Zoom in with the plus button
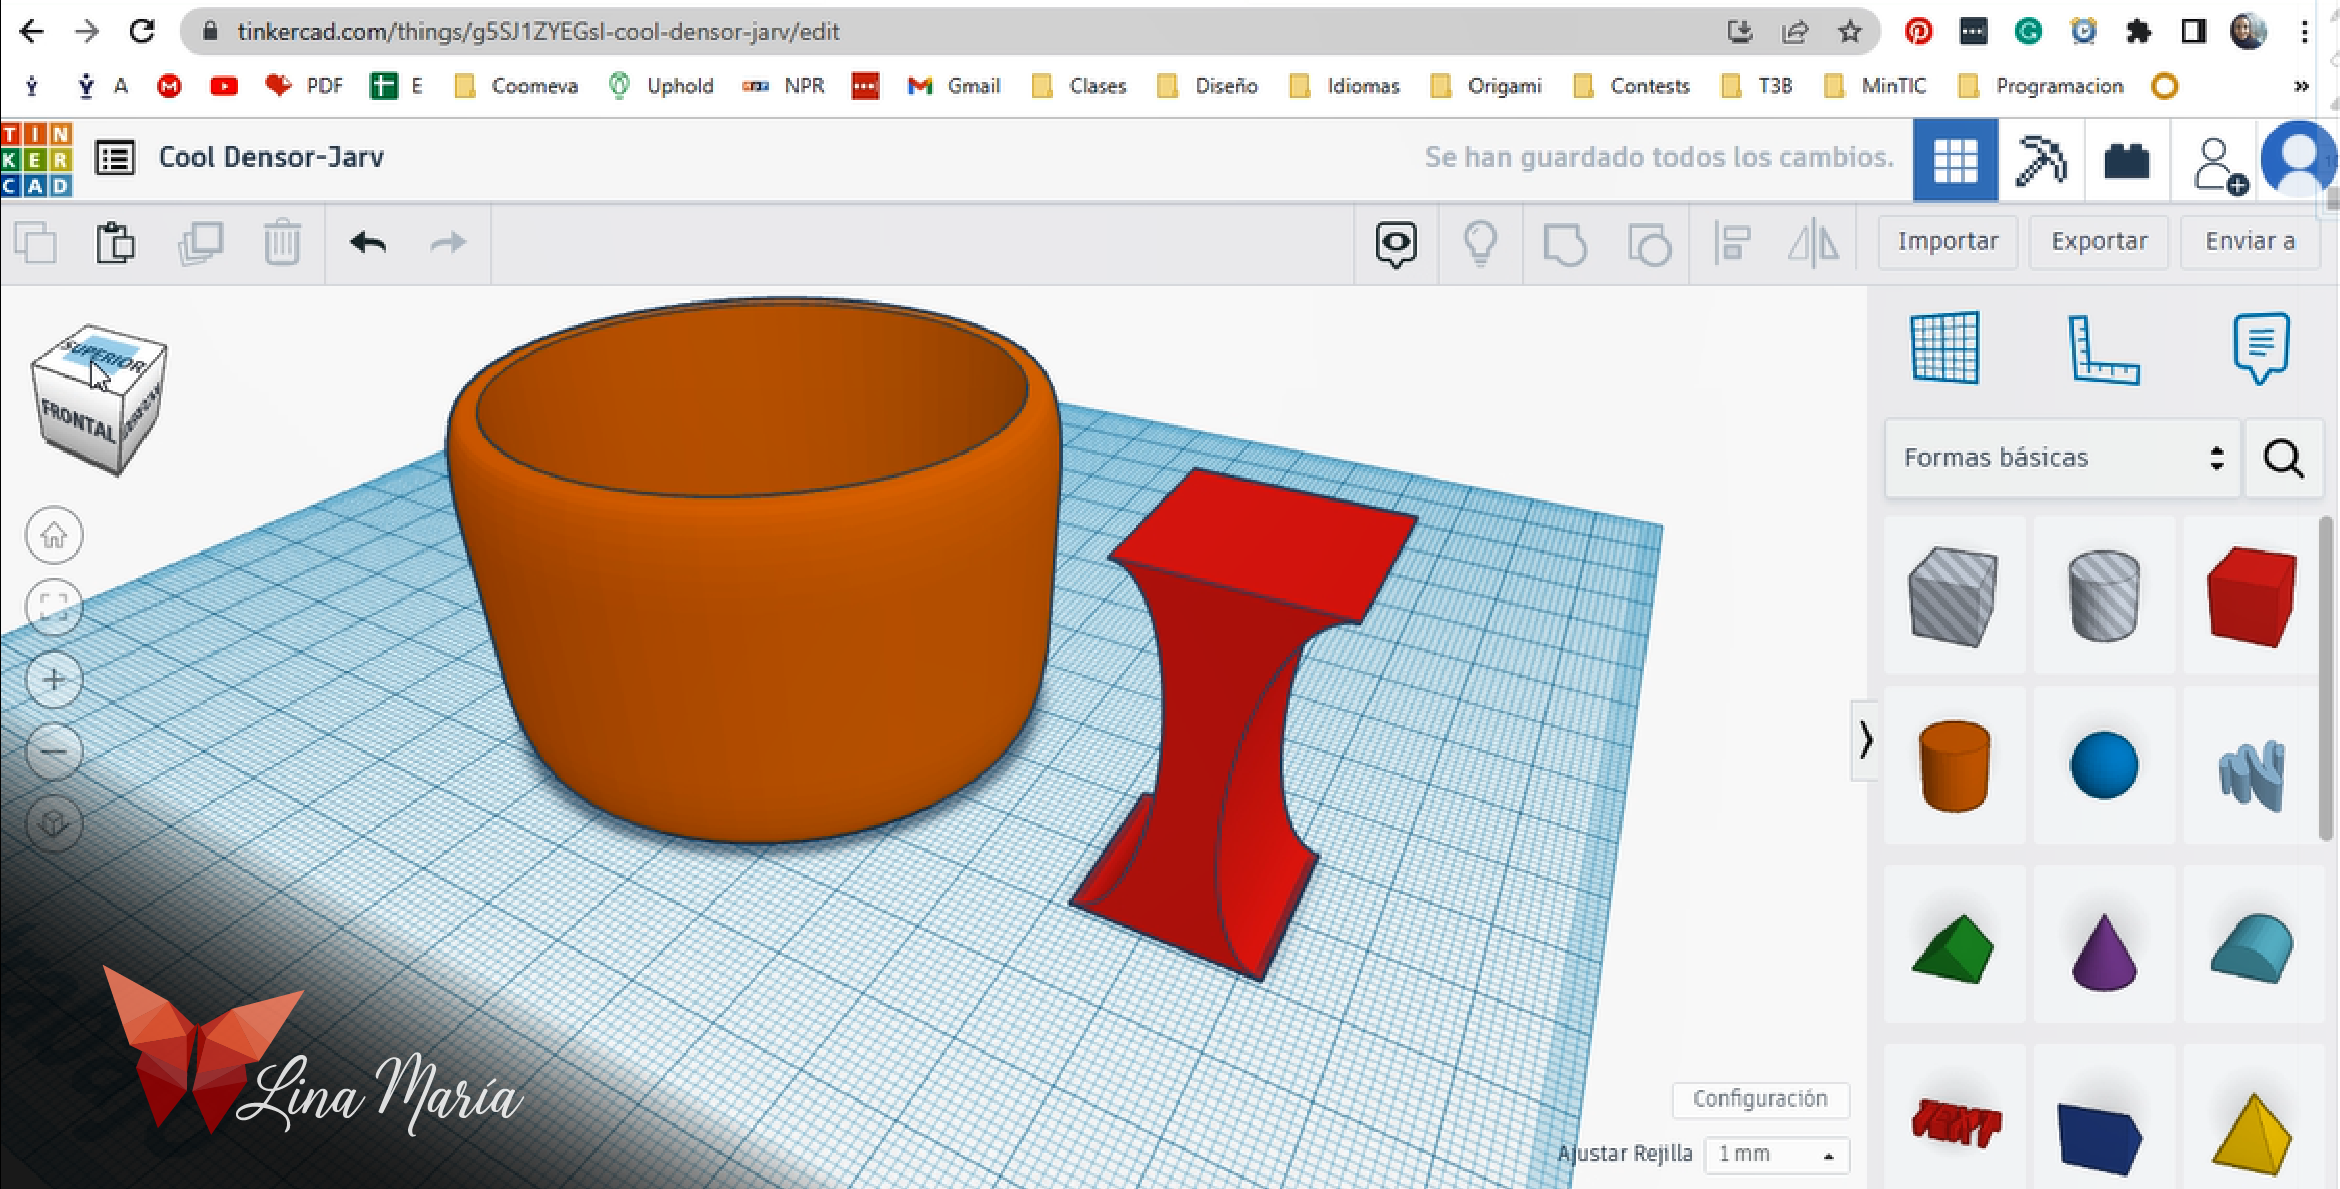Screen dimensions: 2340x1189 pos(54,680)
